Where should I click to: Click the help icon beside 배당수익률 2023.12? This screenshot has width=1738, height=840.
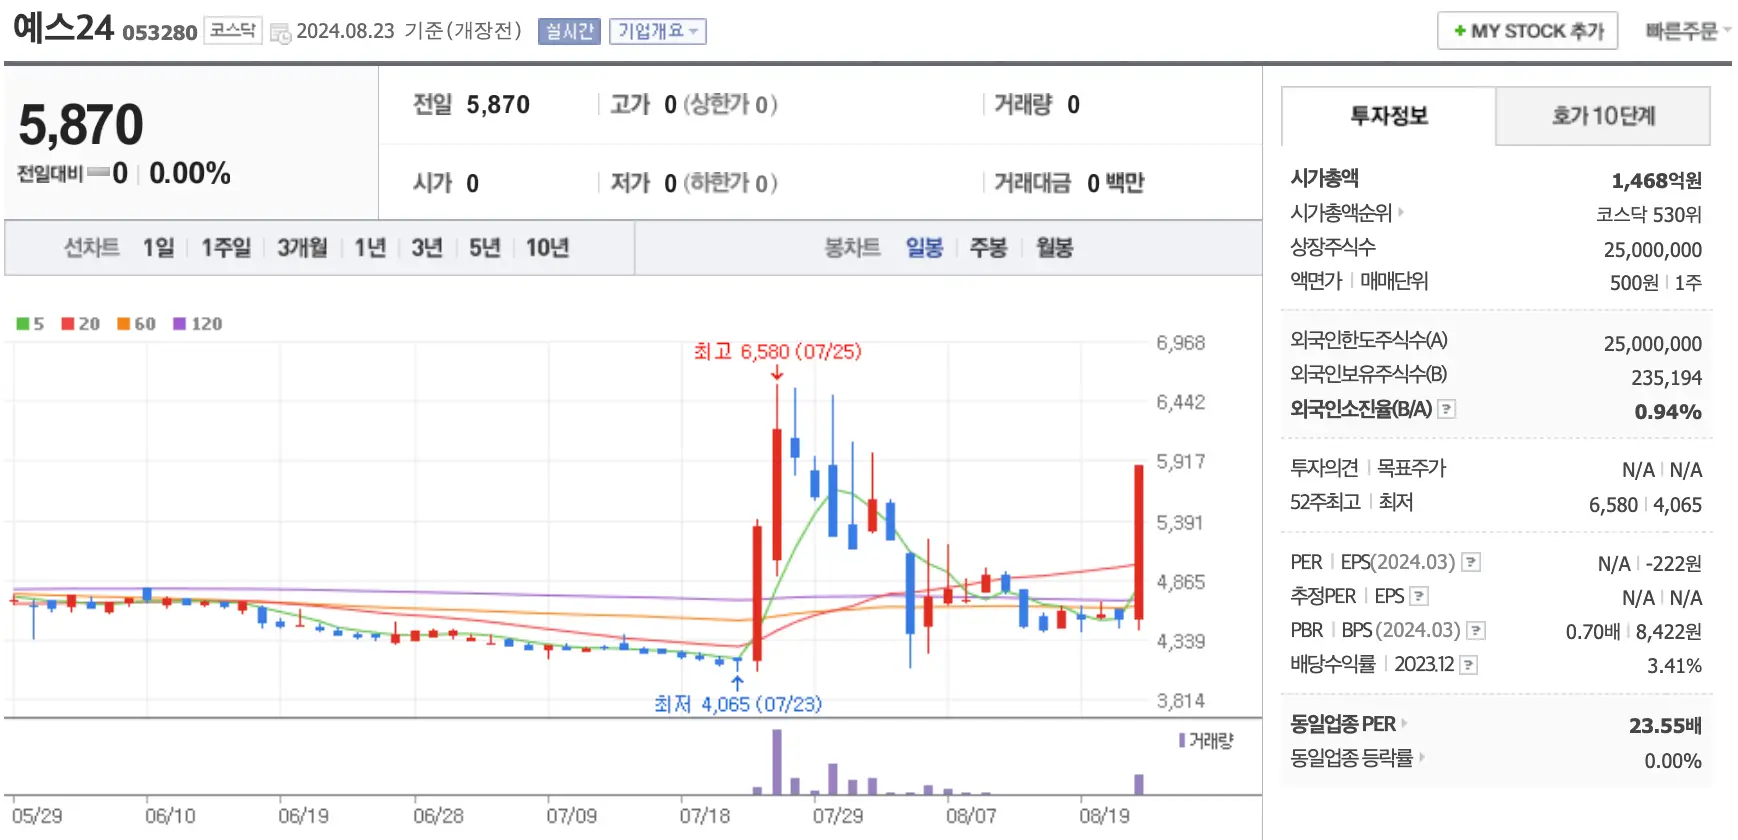1468,664
